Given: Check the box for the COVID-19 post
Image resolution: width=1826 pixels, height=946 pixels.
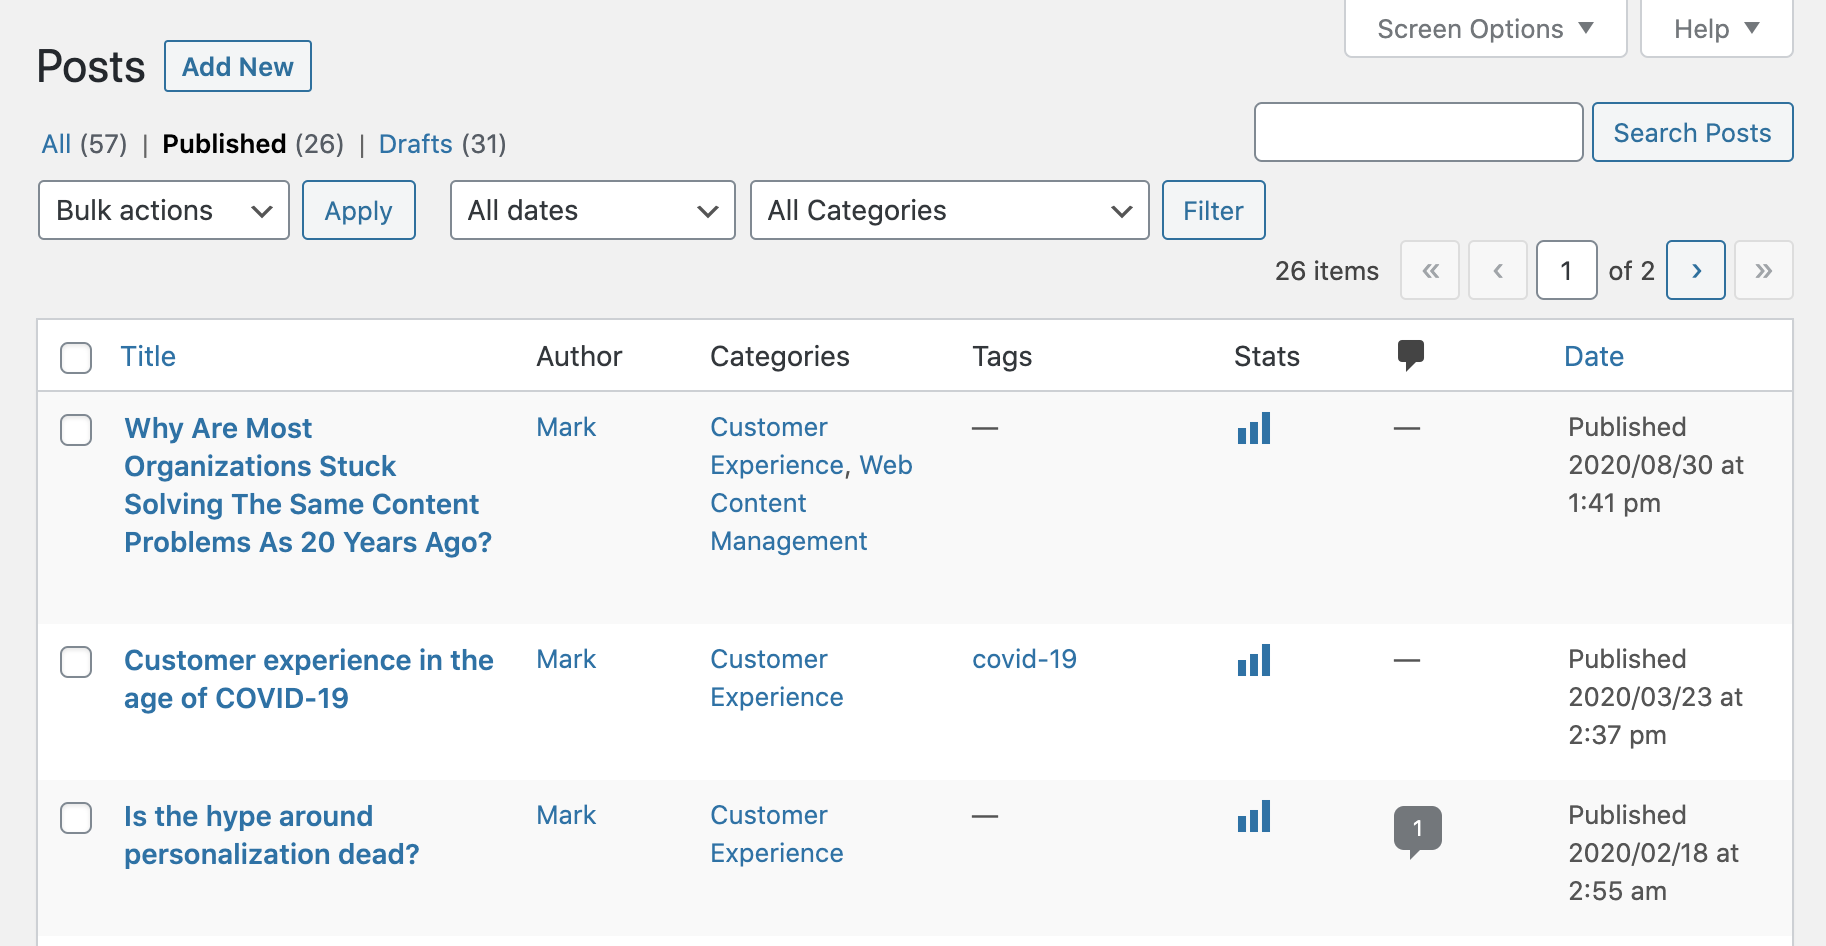Looking at the screenshot, I should tap(76, 662).
